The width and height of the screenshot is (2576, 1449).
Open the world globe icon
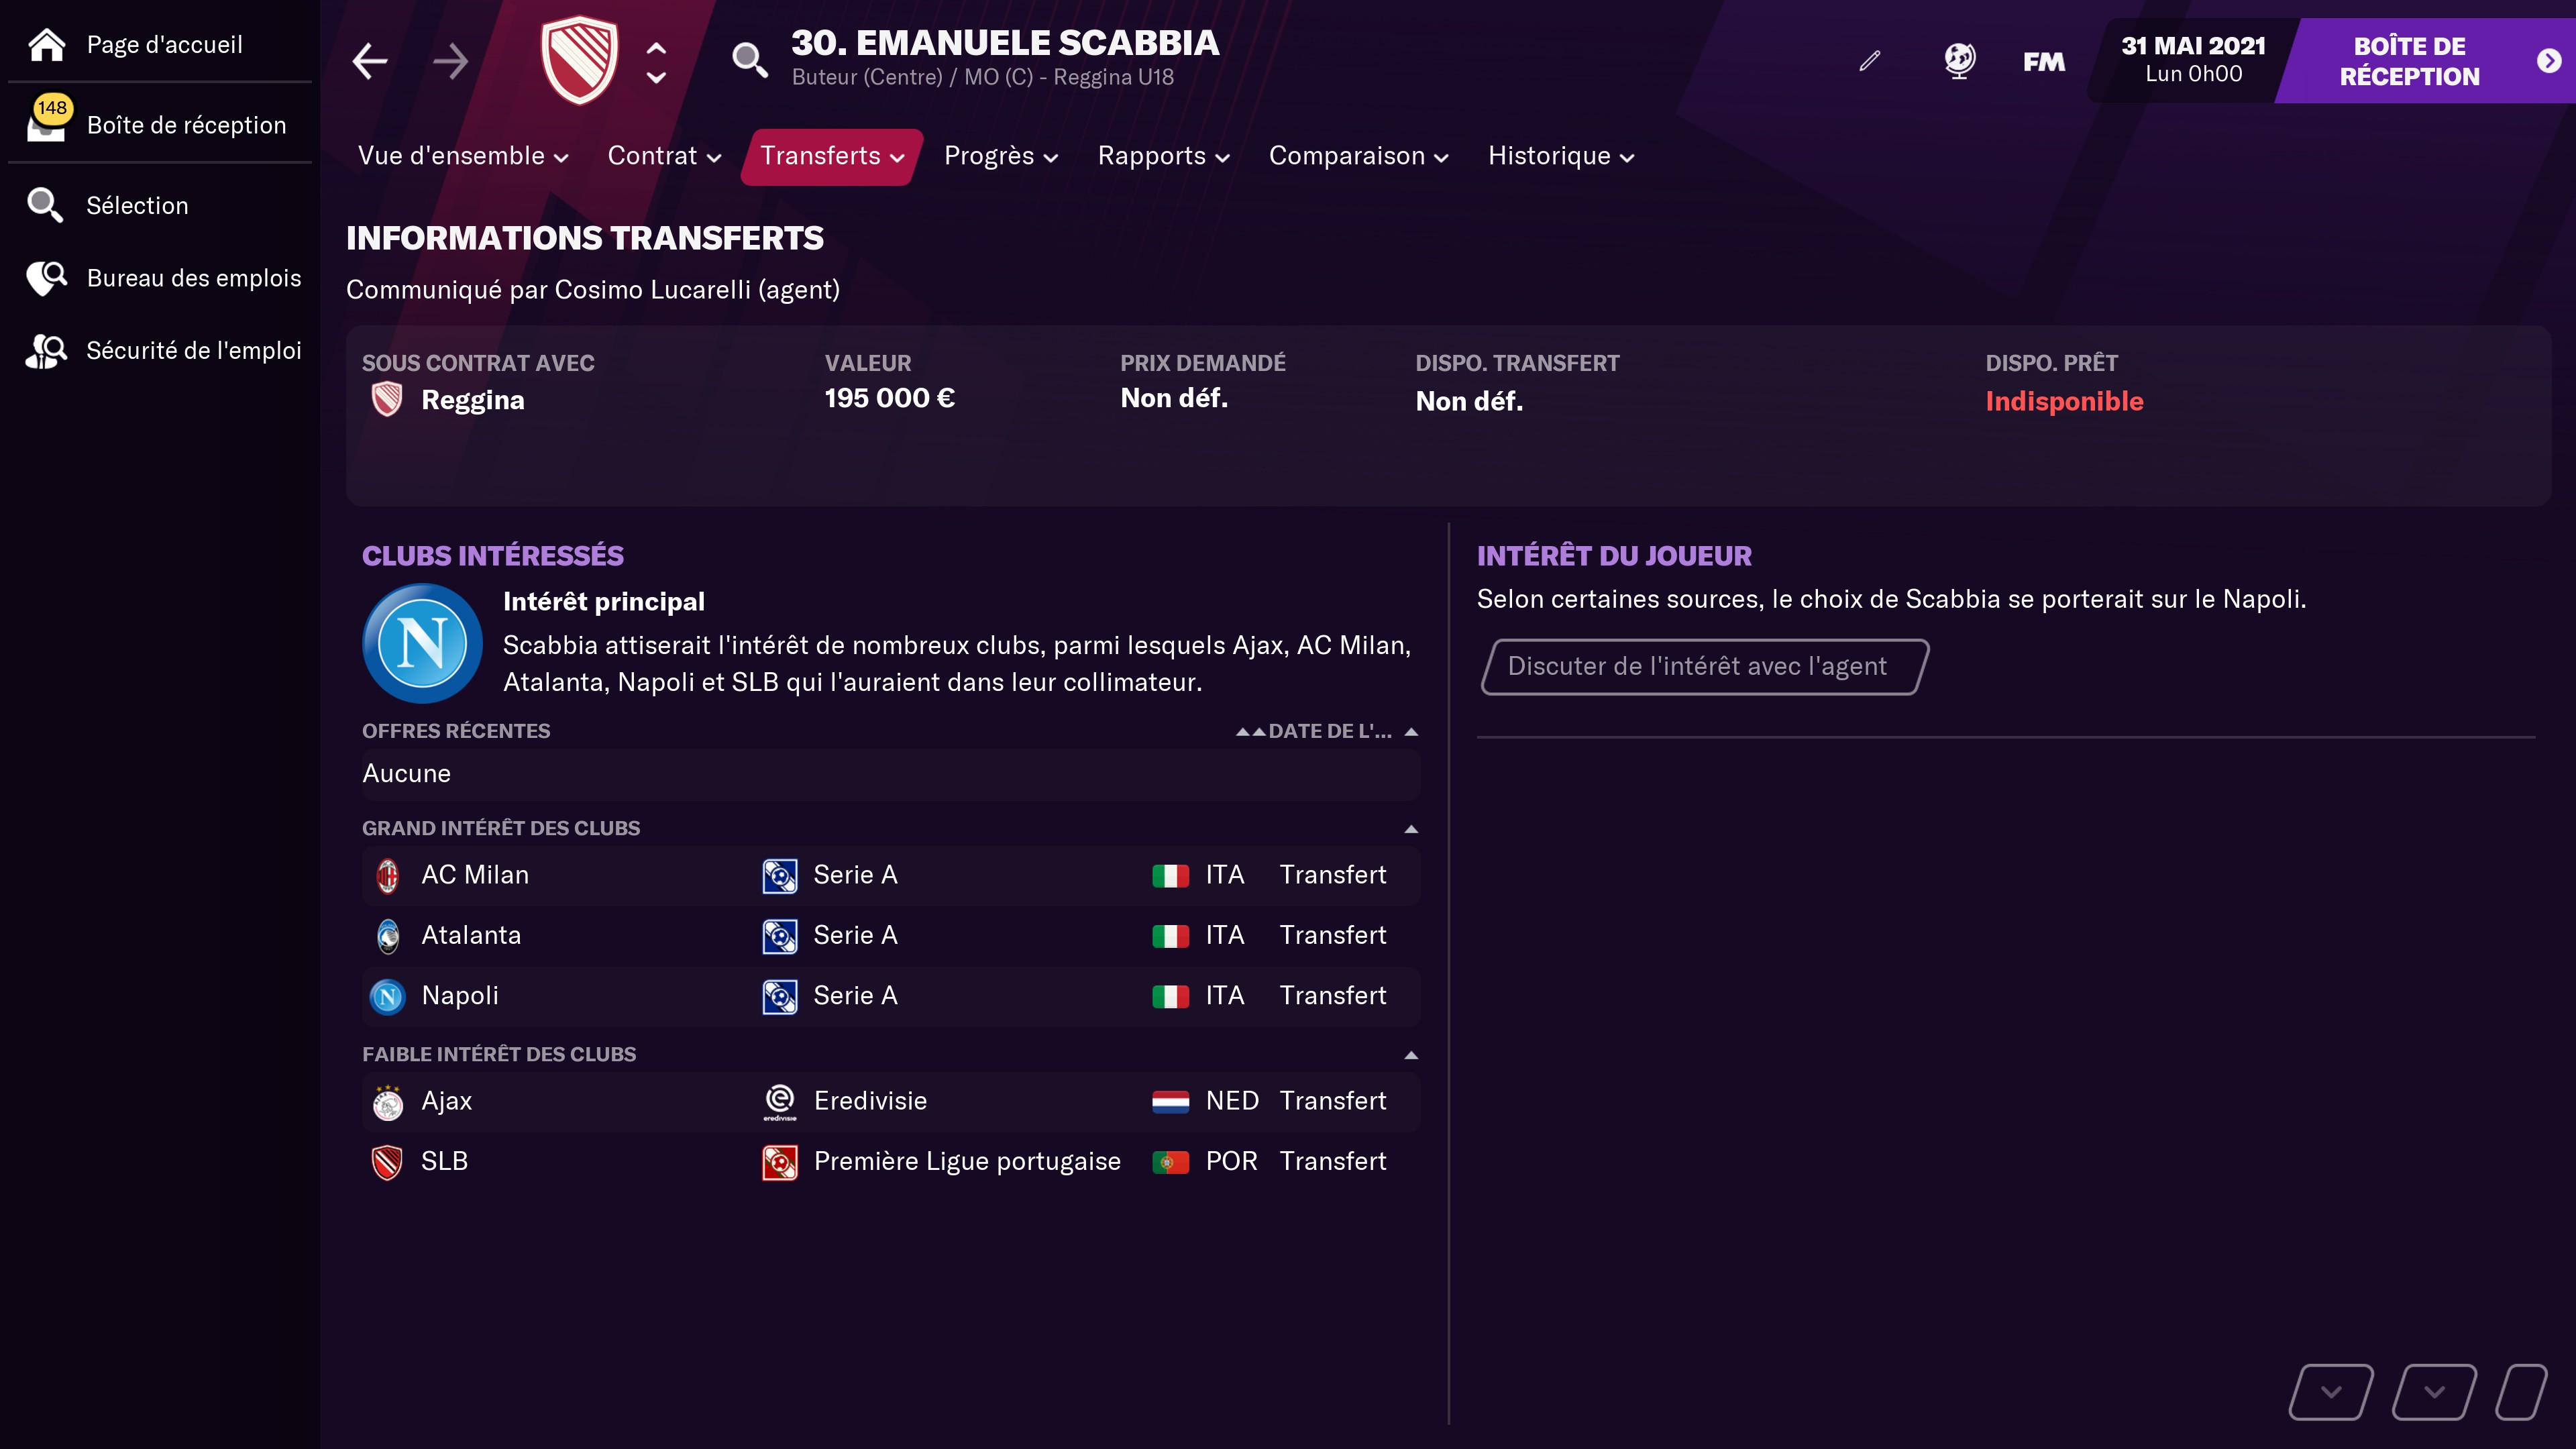click(1959, 61)
